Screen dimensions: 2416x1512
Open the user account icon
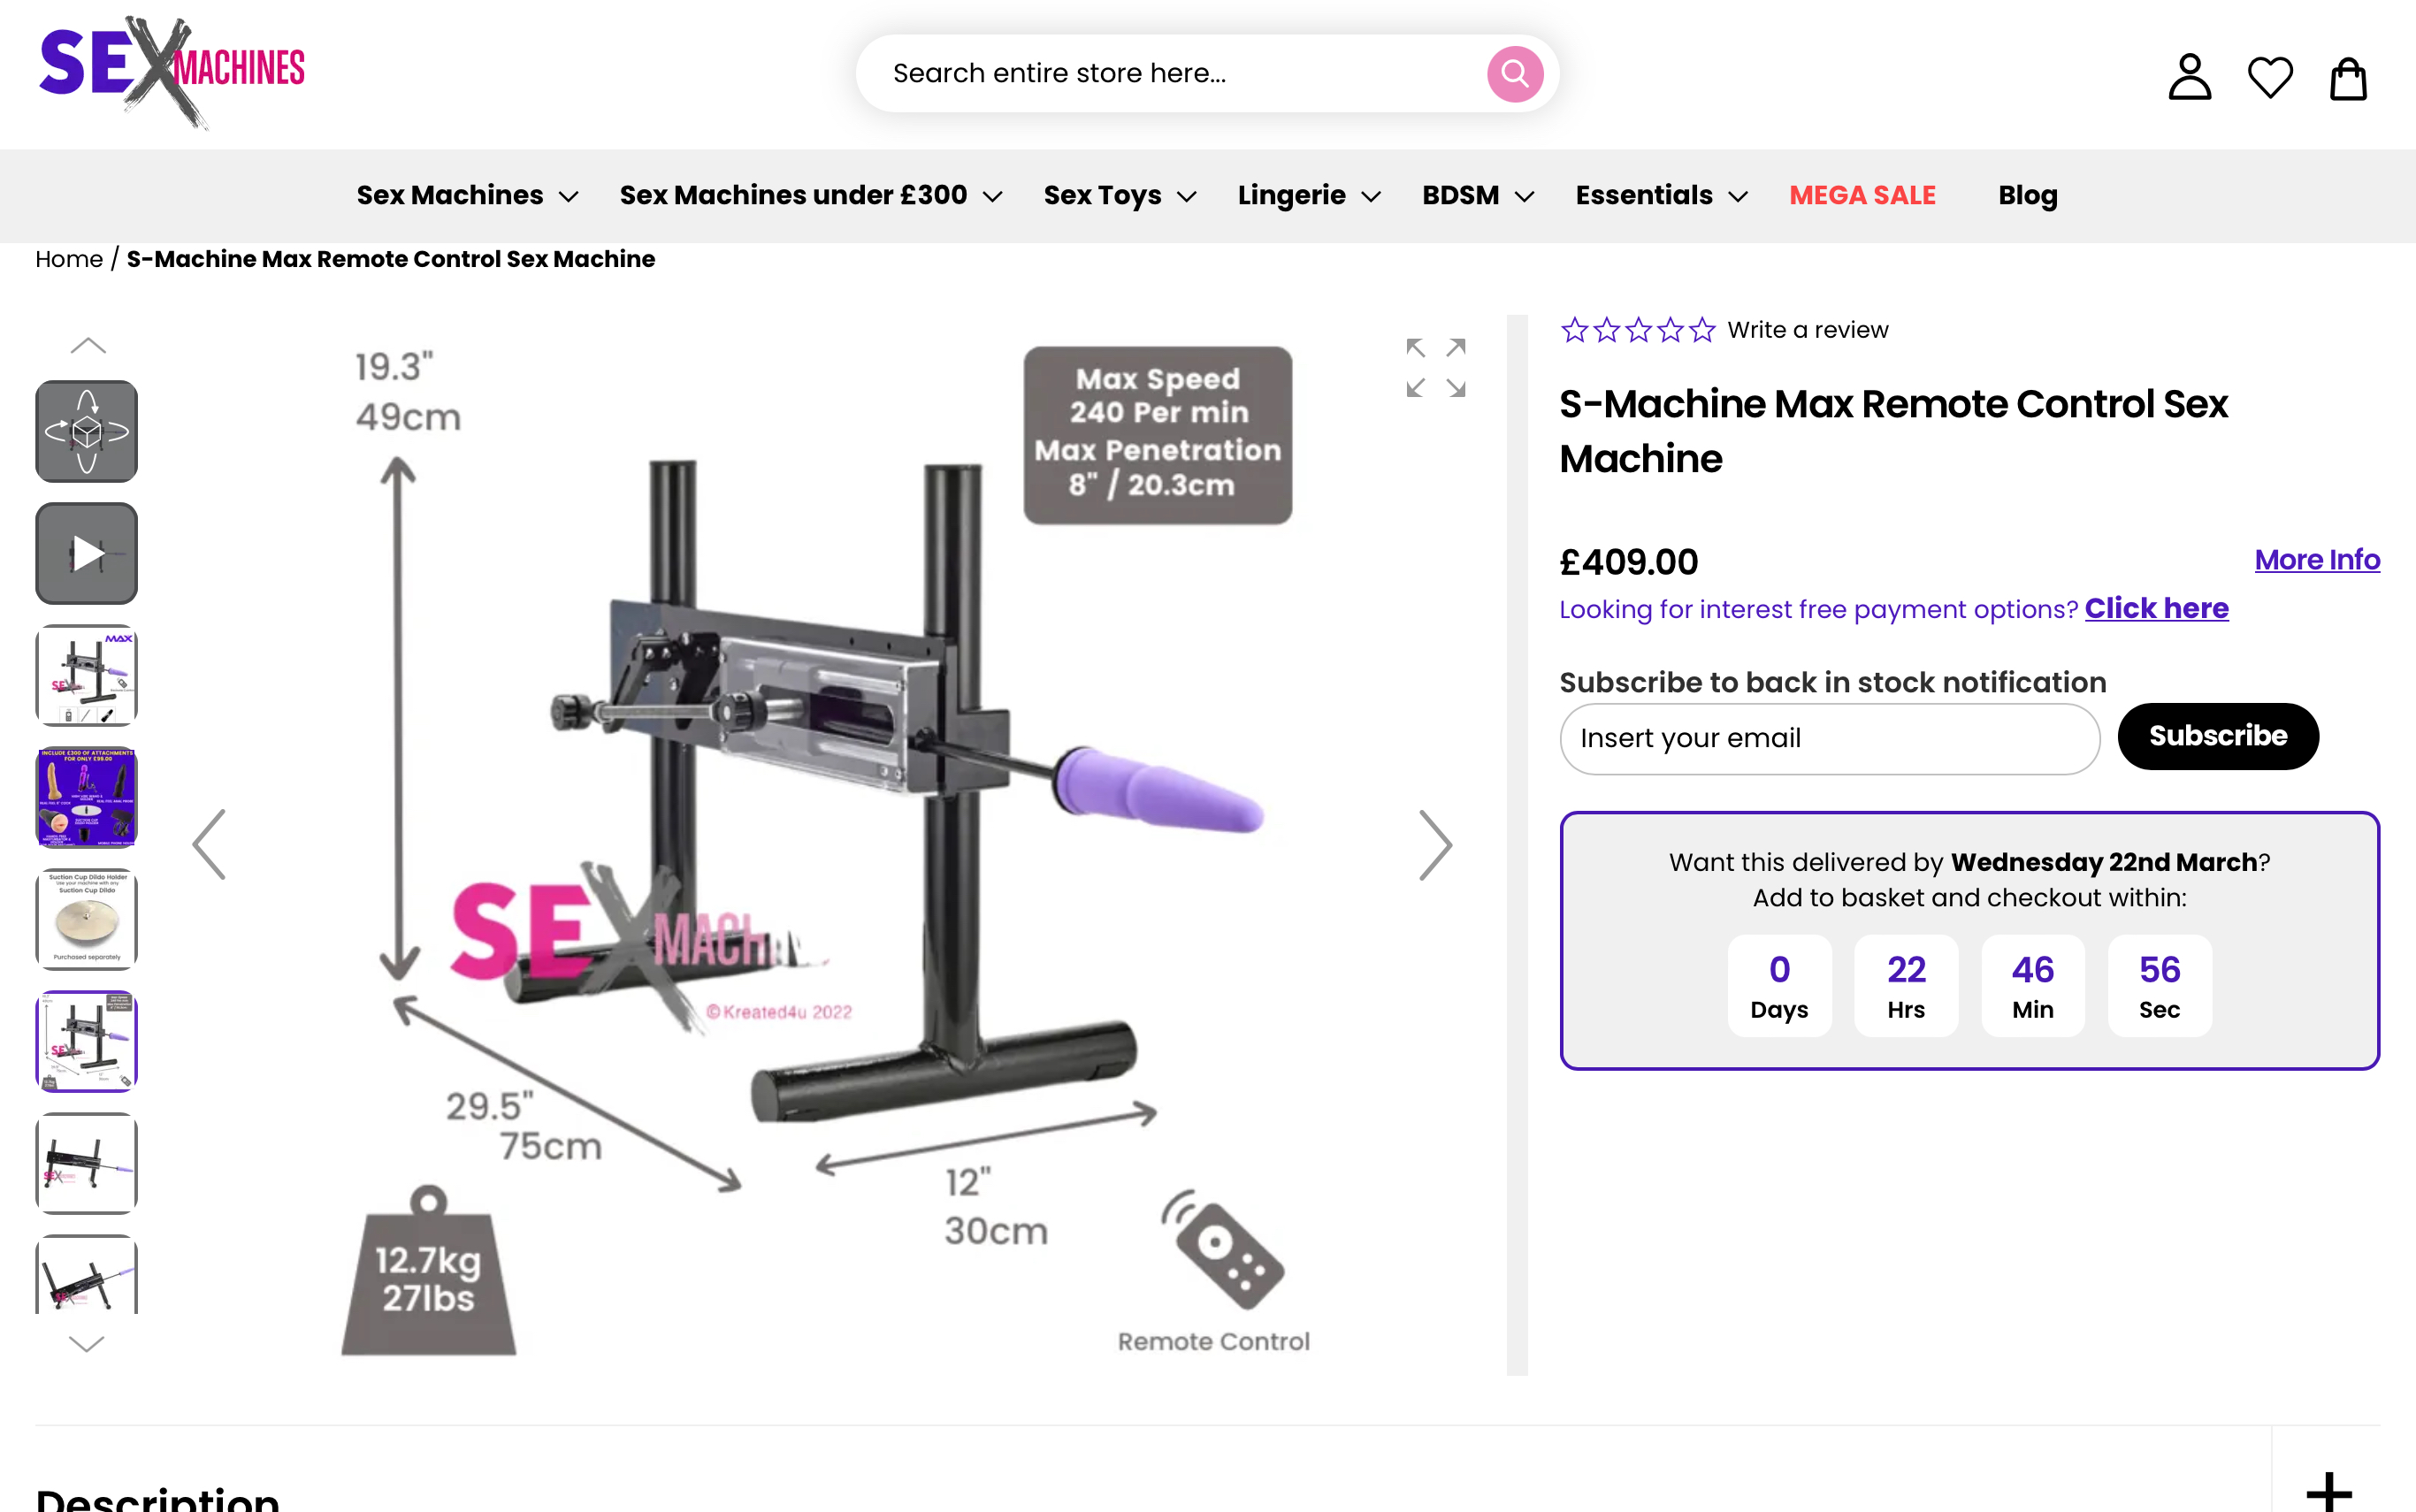pyautogui.click(x=2189, y=77)
